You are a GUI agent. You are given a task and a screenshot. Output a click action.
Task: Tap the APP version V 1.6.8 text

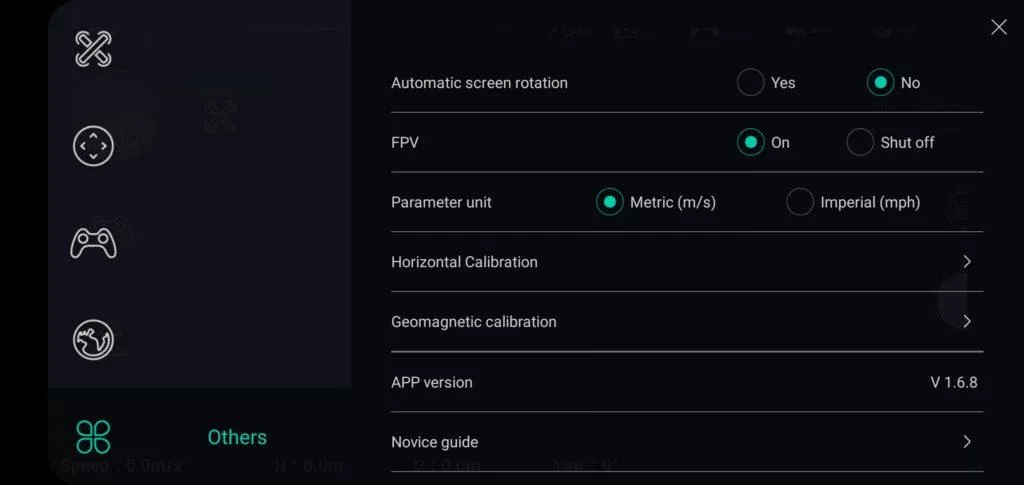tap(953, 382)
